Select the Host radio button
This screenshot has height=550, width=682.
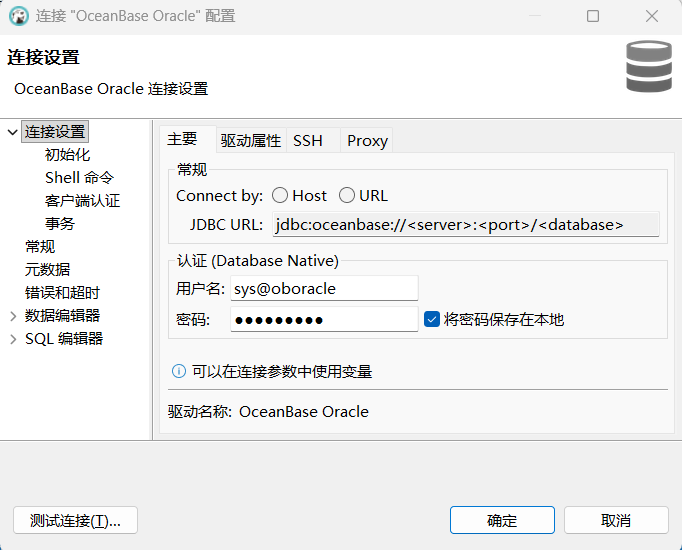pos(280,195)
